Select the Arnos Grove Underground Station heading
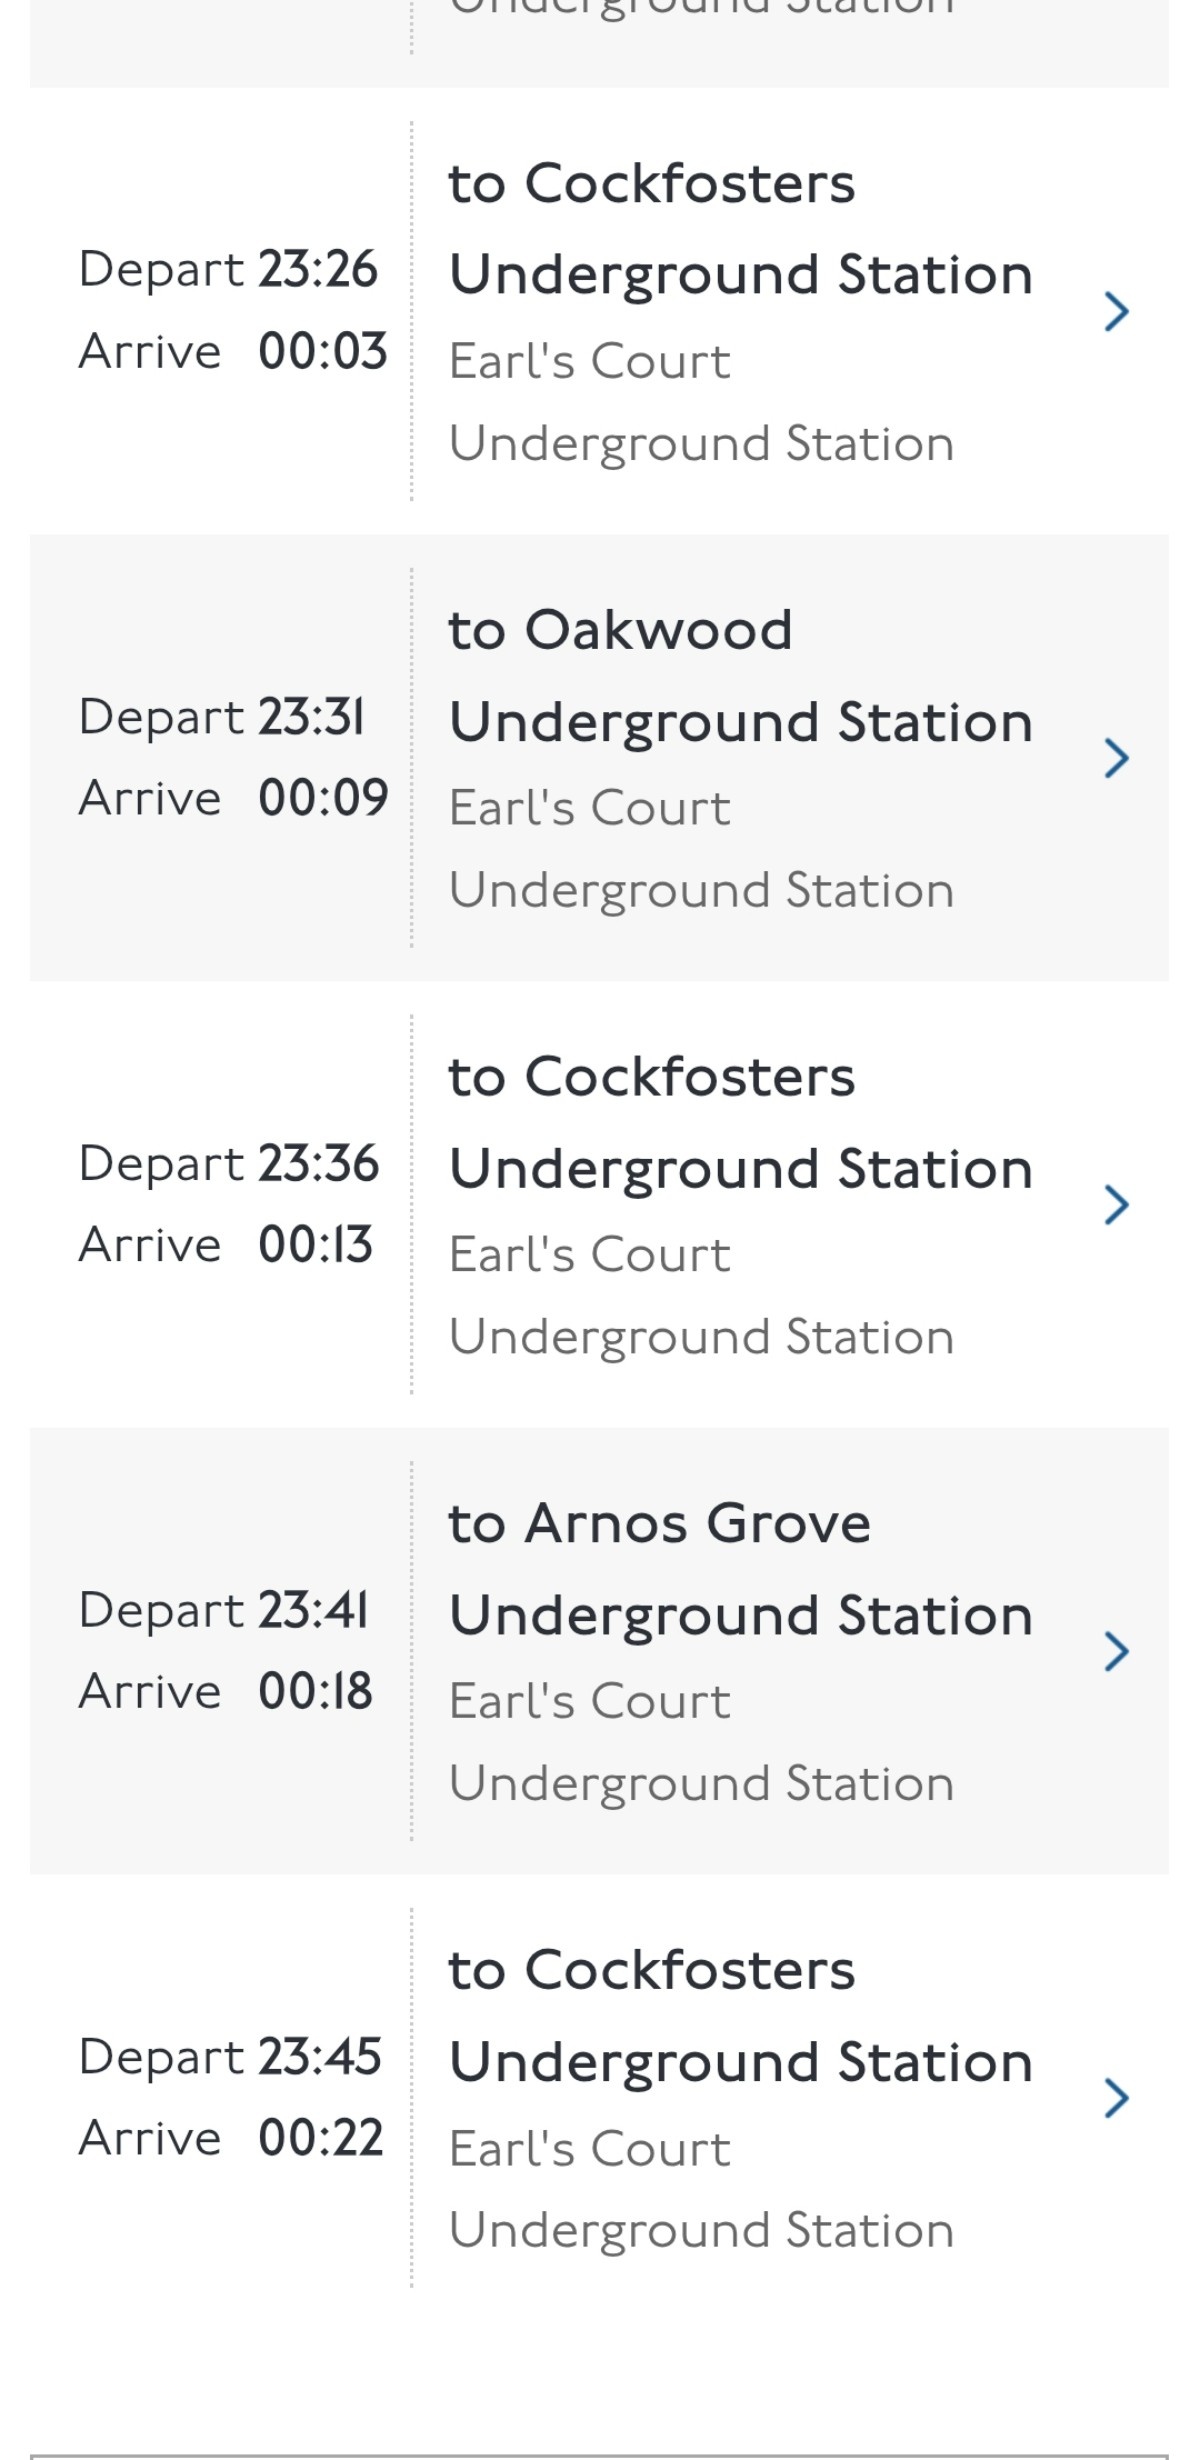This screenshot has height=2460, width=1200. coord(740,1569)
